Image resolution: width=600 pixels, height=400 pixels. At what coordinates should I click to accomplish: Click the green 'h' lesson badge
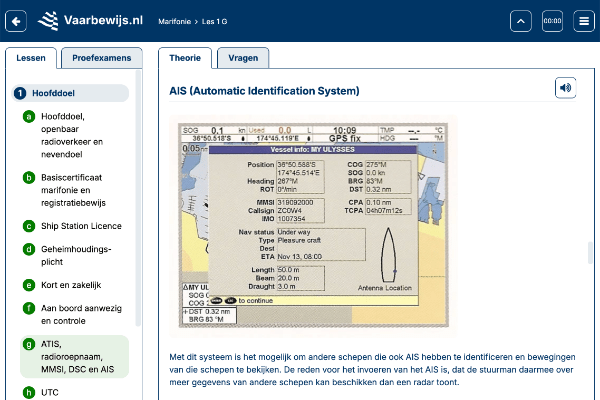click(29, 392)
